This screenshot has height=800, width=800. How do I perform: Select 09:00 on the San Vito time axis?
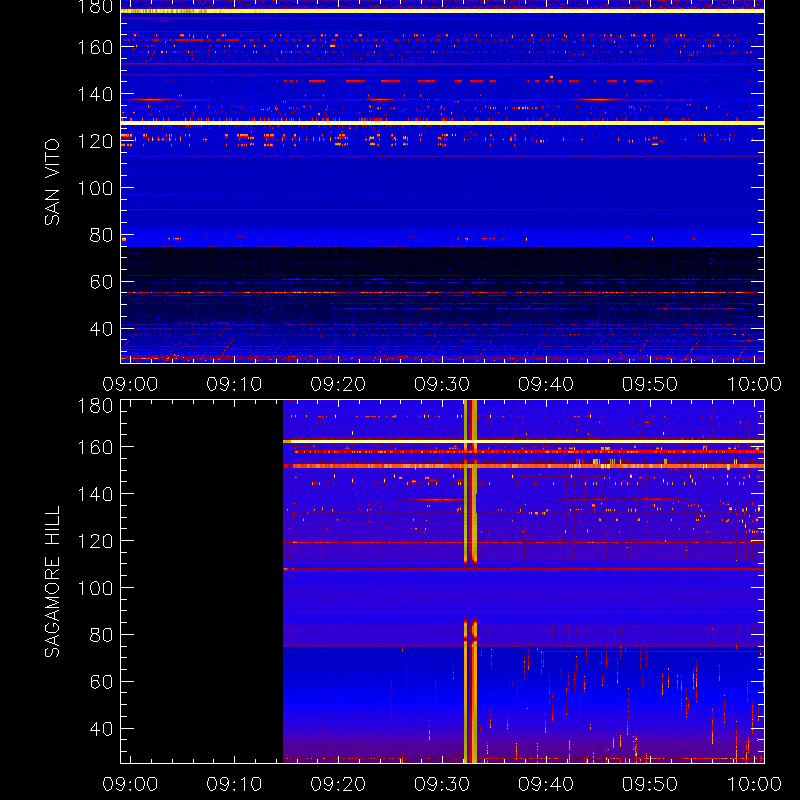coord(130,384)
